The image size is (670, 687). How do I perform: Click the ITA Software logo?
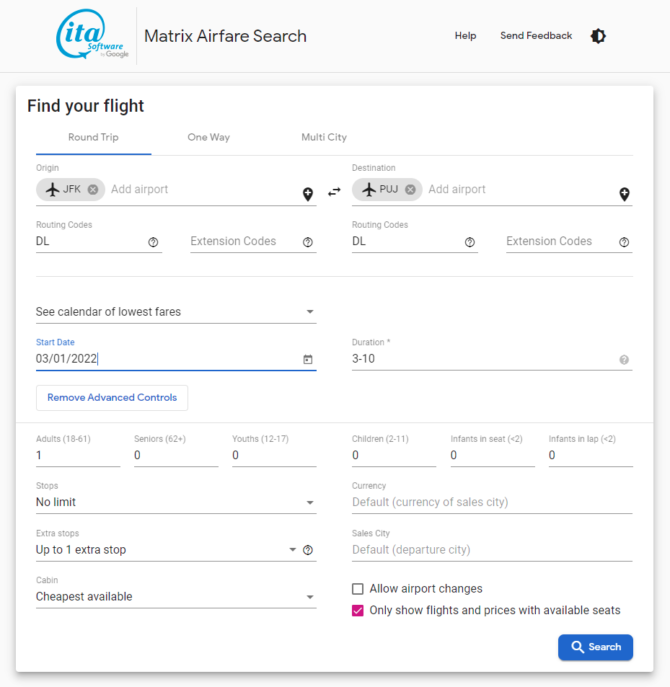(x=92, y=35)
